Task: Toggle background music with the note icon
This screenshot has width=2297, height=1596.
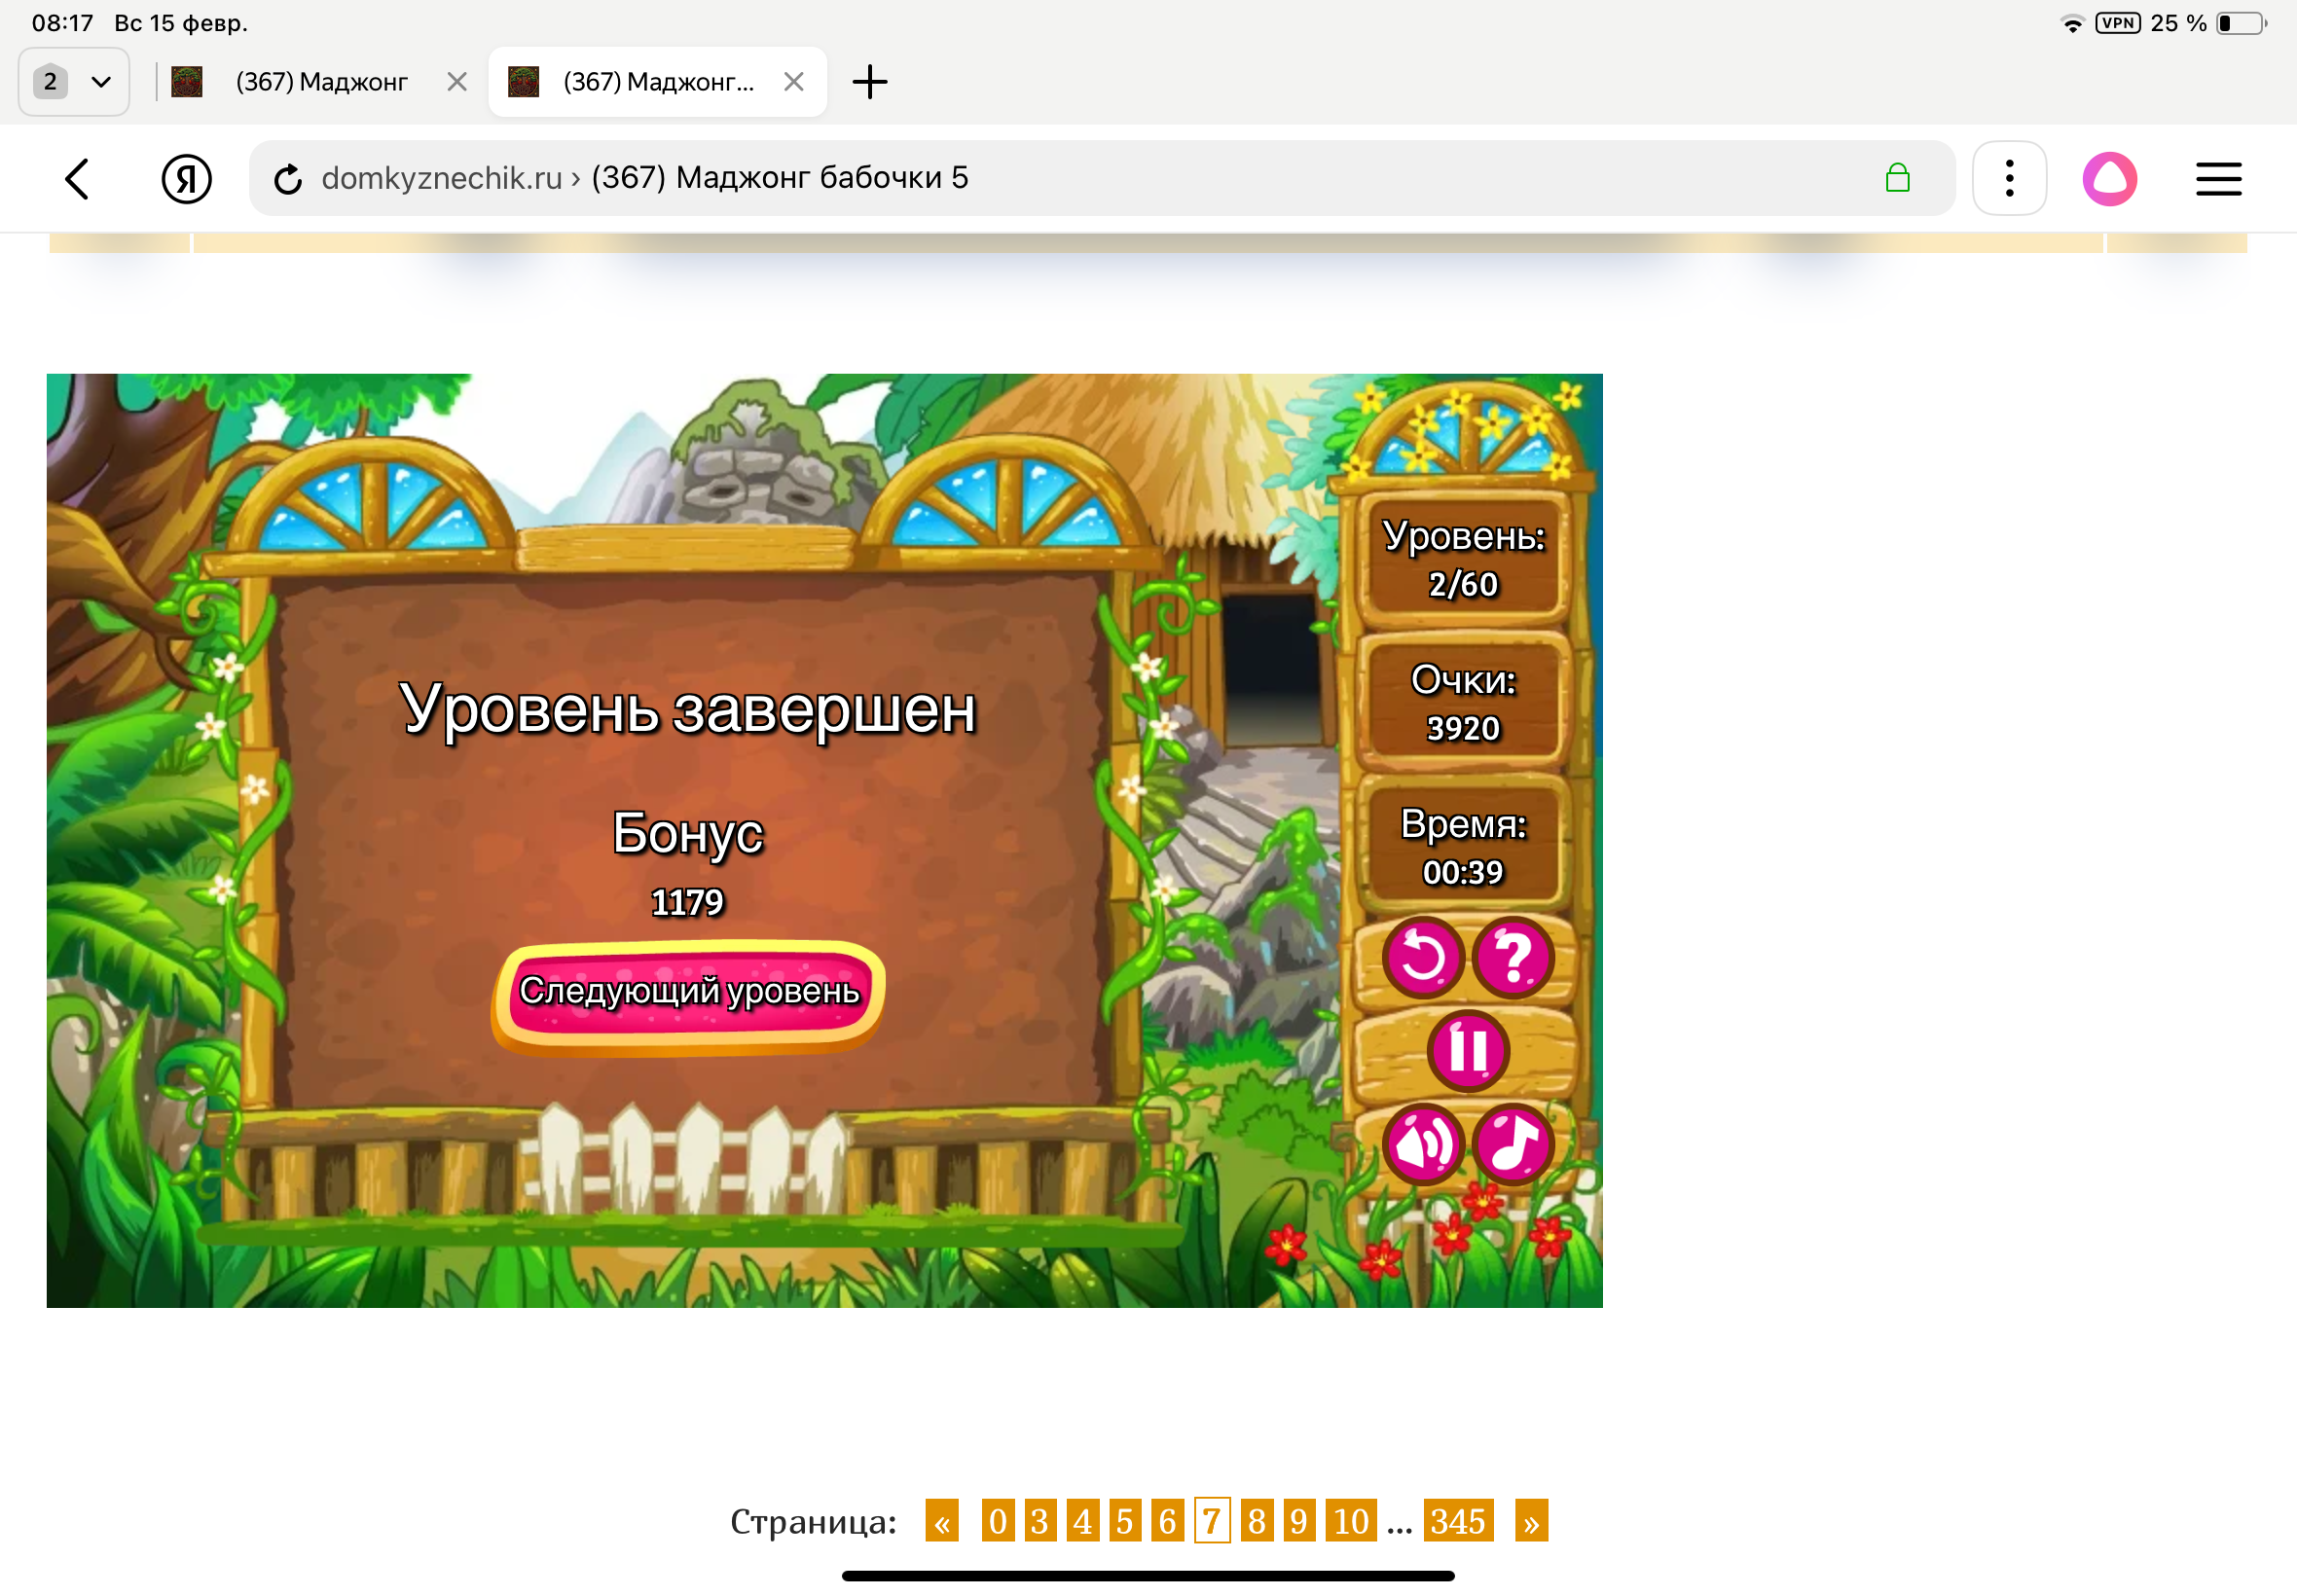Action: (x=1512, y=1143)
